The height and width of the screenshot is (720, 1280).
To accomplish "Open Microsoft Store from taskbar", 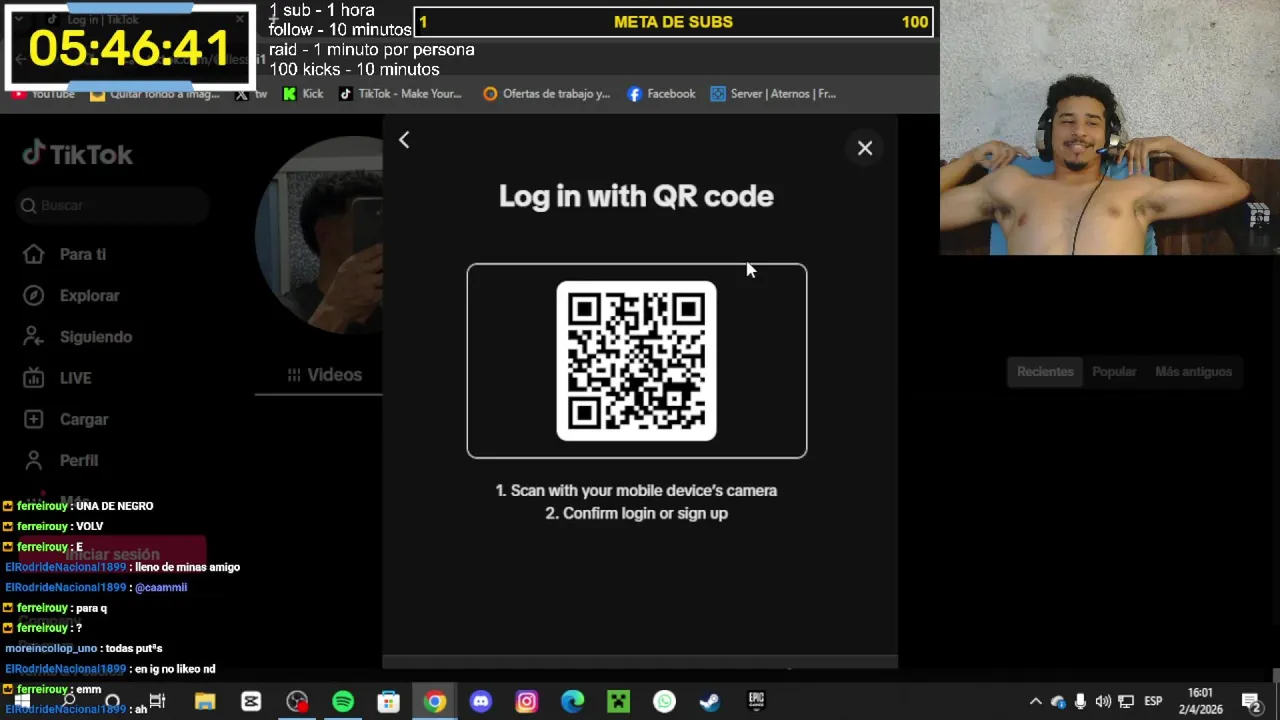I will 388,702.
